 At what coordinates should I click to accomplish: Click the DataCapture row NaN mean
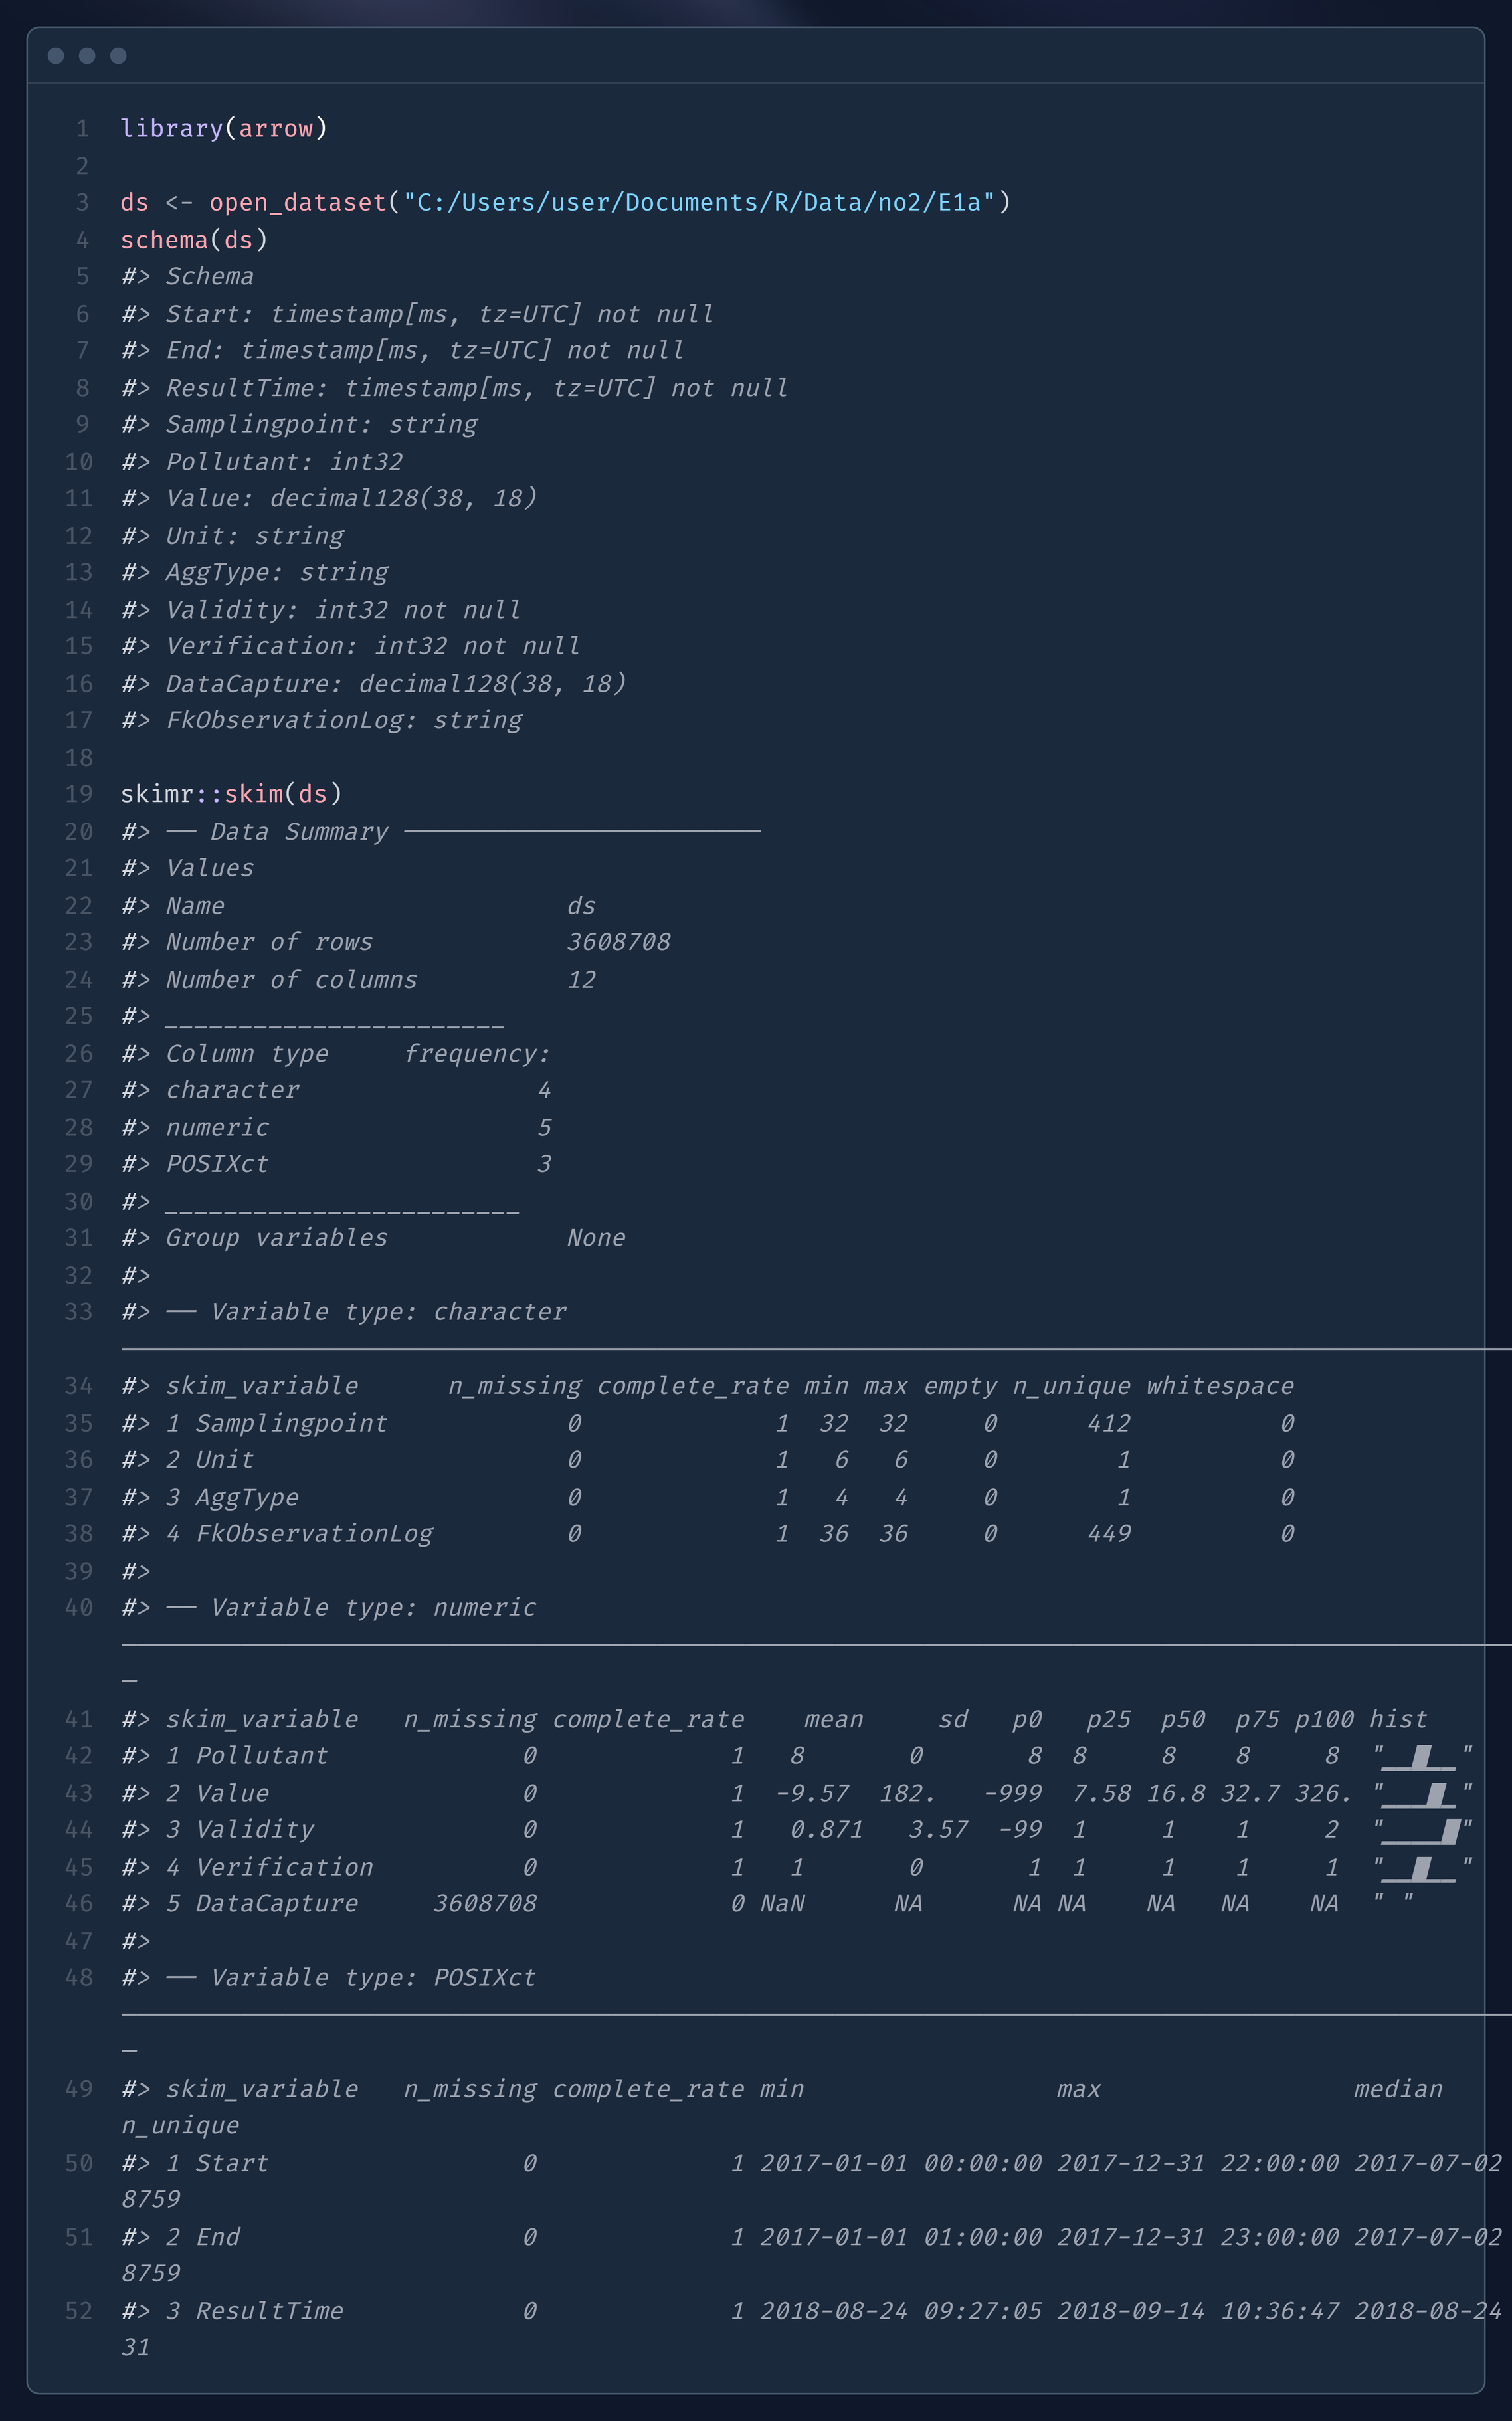[782, 1904]
